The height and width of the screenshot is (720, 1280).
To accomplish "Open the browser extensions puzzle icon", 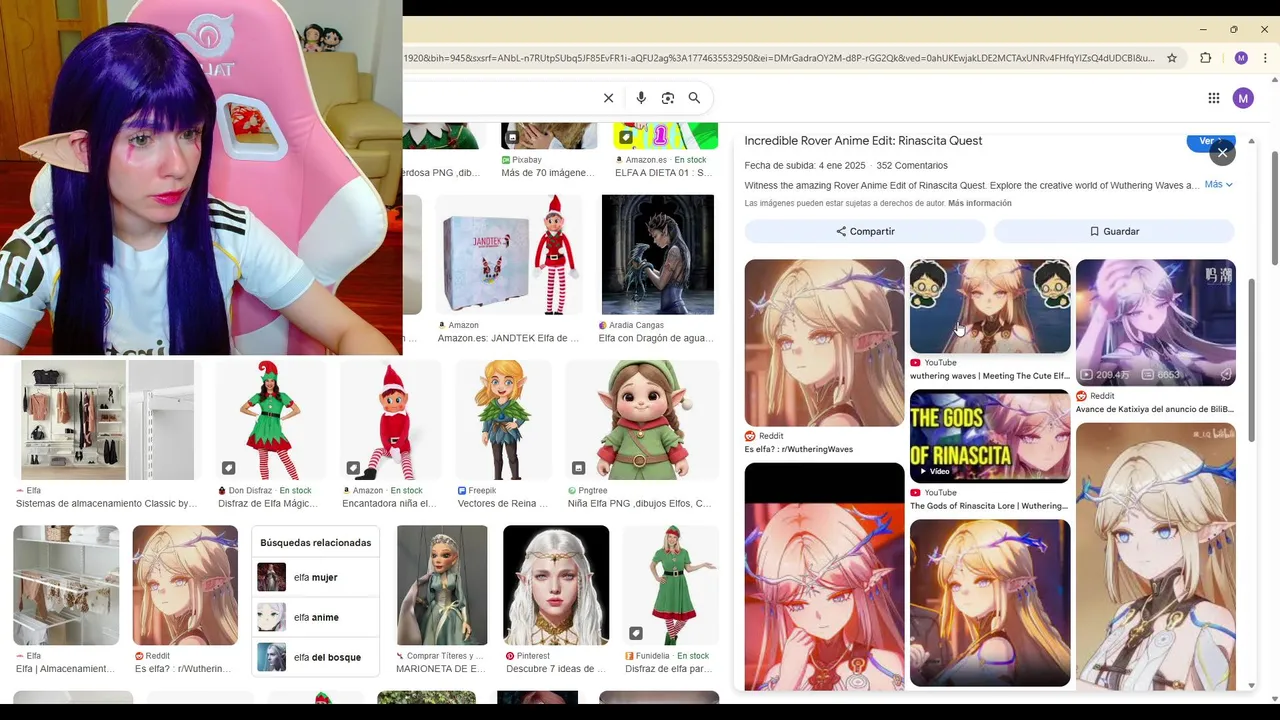I will (x=1205, y=58).
